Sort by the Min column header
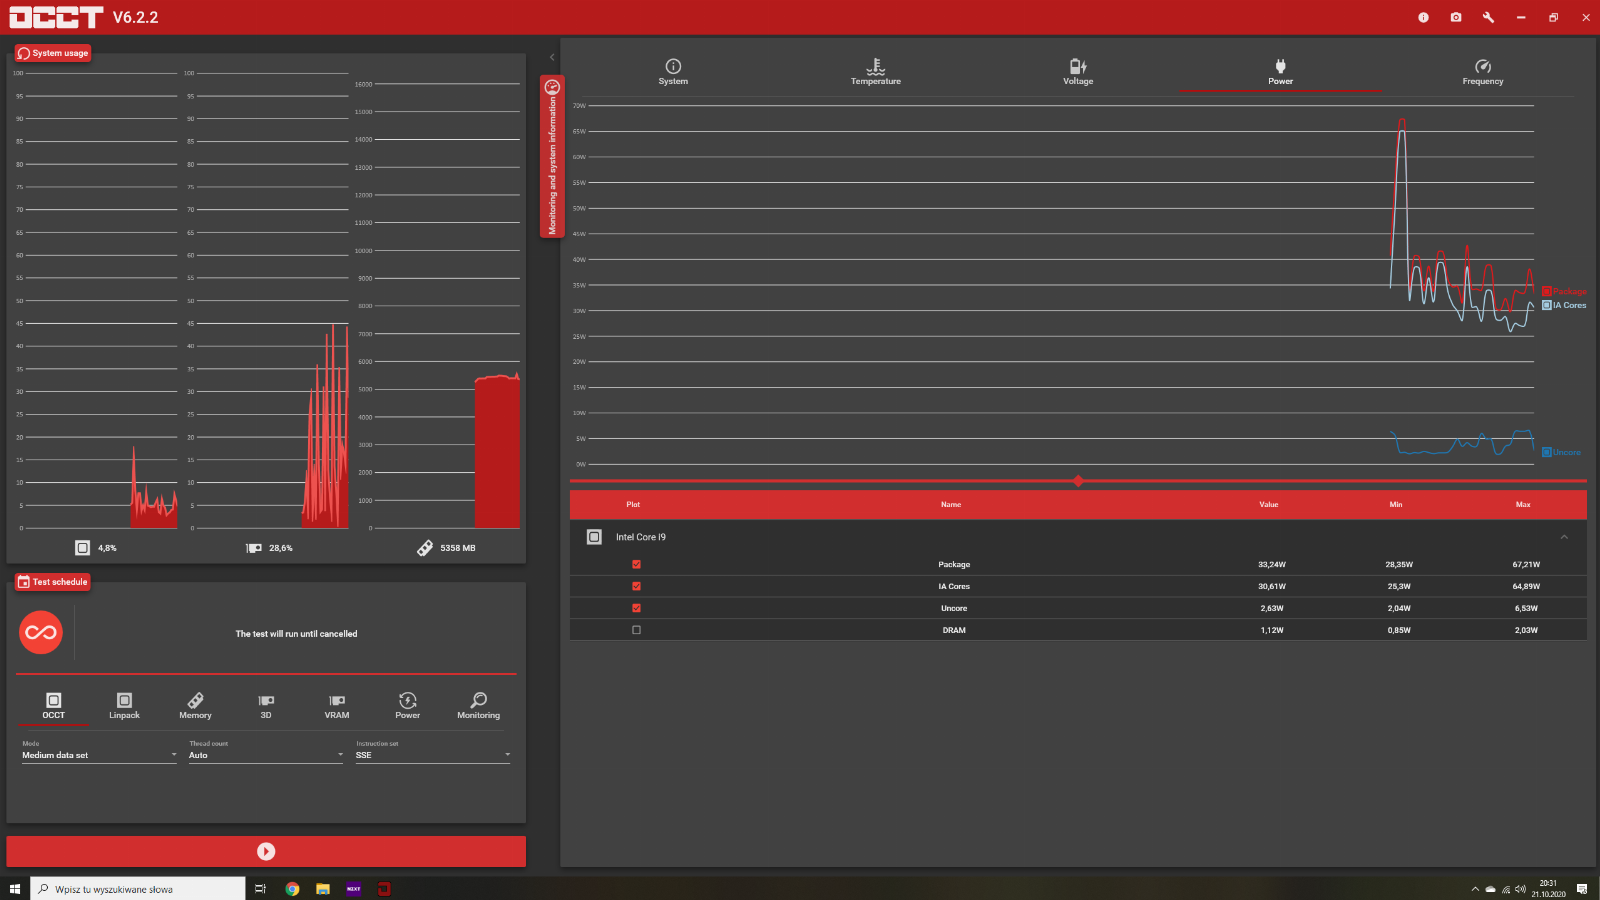The width and height of the screenshot is (1600, 900). pyautogui.click(x=1396, y=504)
